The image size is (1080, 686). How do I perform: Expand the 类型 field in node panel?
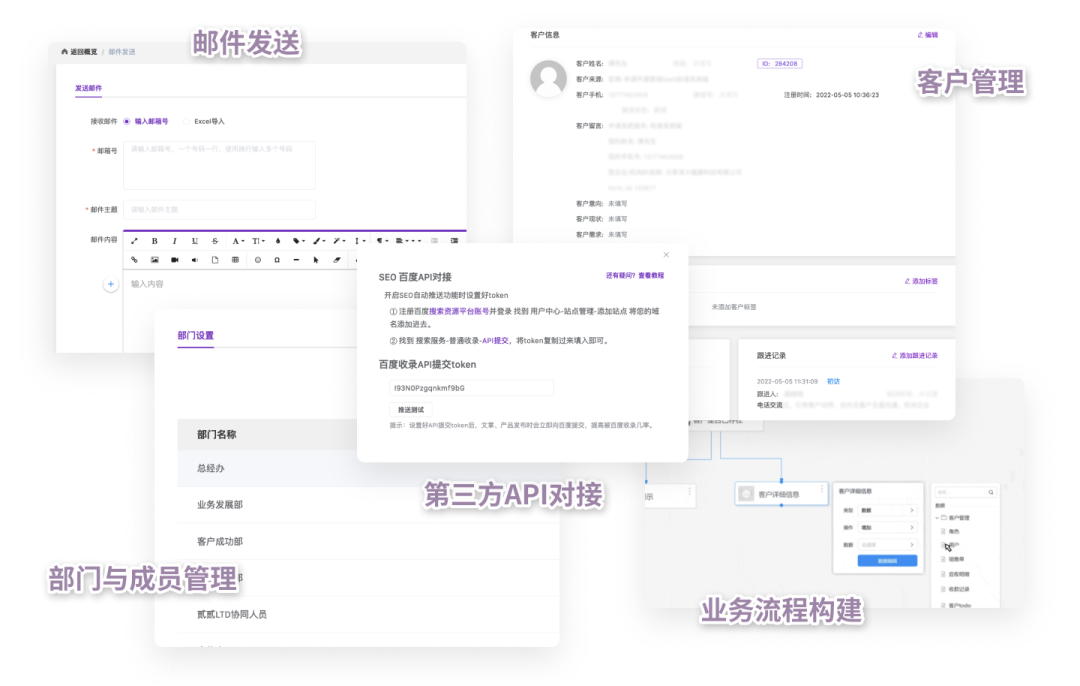(x=887, y=511)
